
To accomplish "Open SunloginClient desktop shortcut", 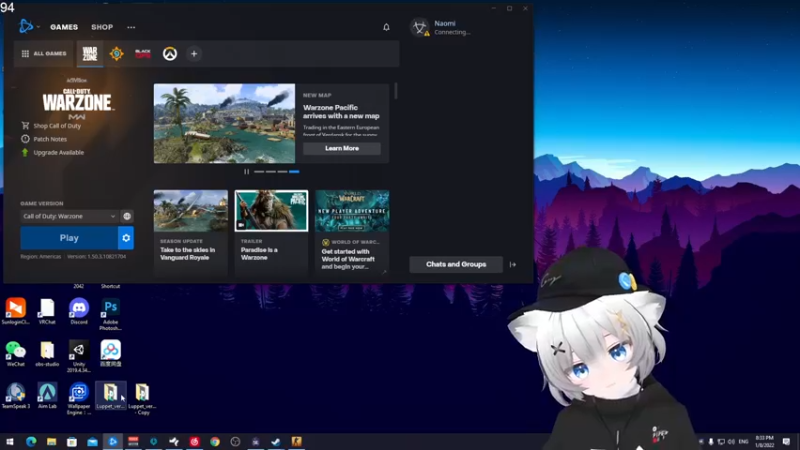I will click(16, 311).
